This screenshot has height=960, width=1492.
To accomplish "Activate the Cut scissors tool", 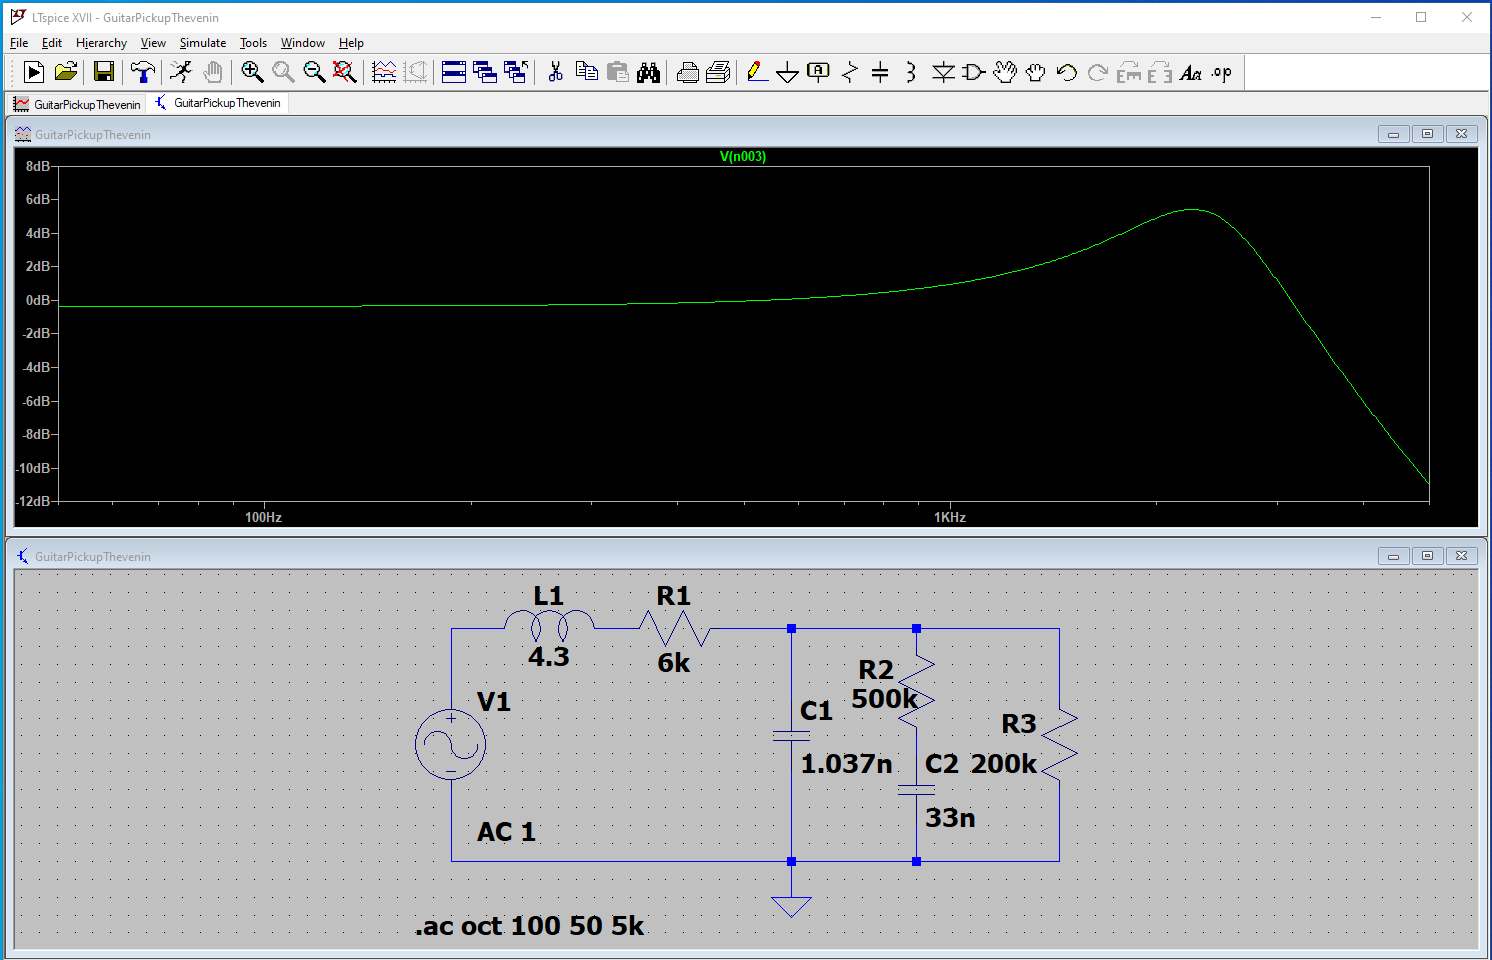I will click(555, 72).
